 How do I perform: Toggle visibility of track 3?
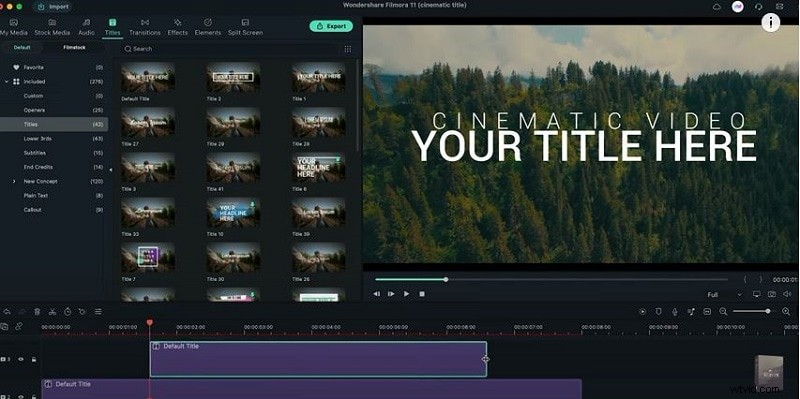pyautogui.click(x=21, y=359)
